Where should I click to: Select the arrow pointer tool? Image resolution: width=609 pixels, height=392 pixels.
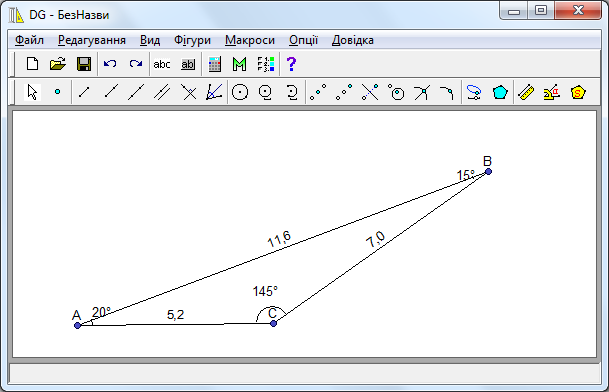[32, 92]
